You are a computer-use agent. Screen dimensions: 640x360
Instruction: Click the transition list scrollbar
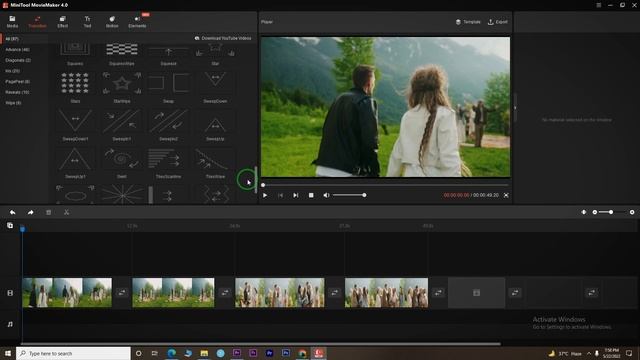(x=256, y=180)
